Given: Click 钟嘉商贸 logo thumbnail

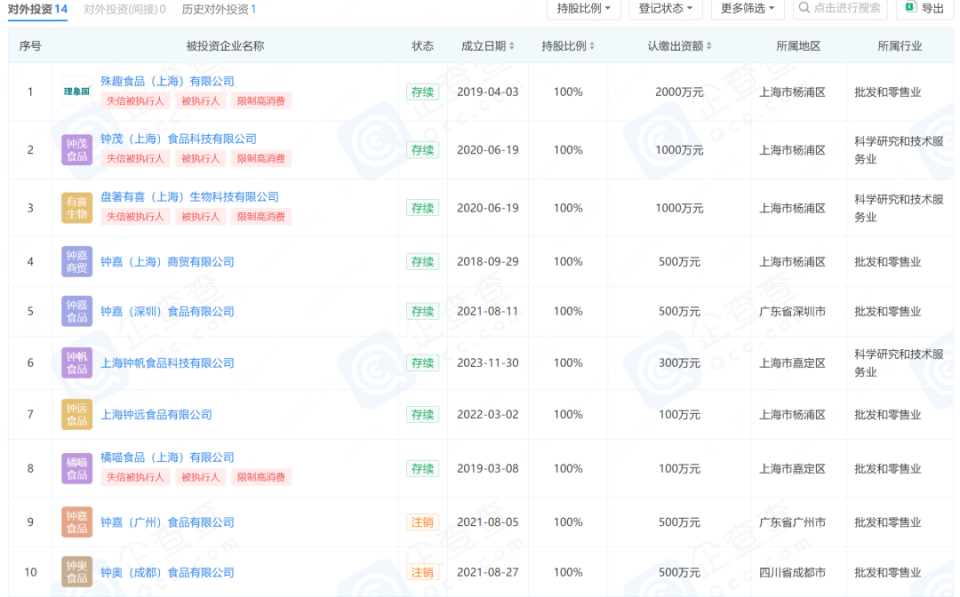Looking at the screenshot, I should [77, 261].
